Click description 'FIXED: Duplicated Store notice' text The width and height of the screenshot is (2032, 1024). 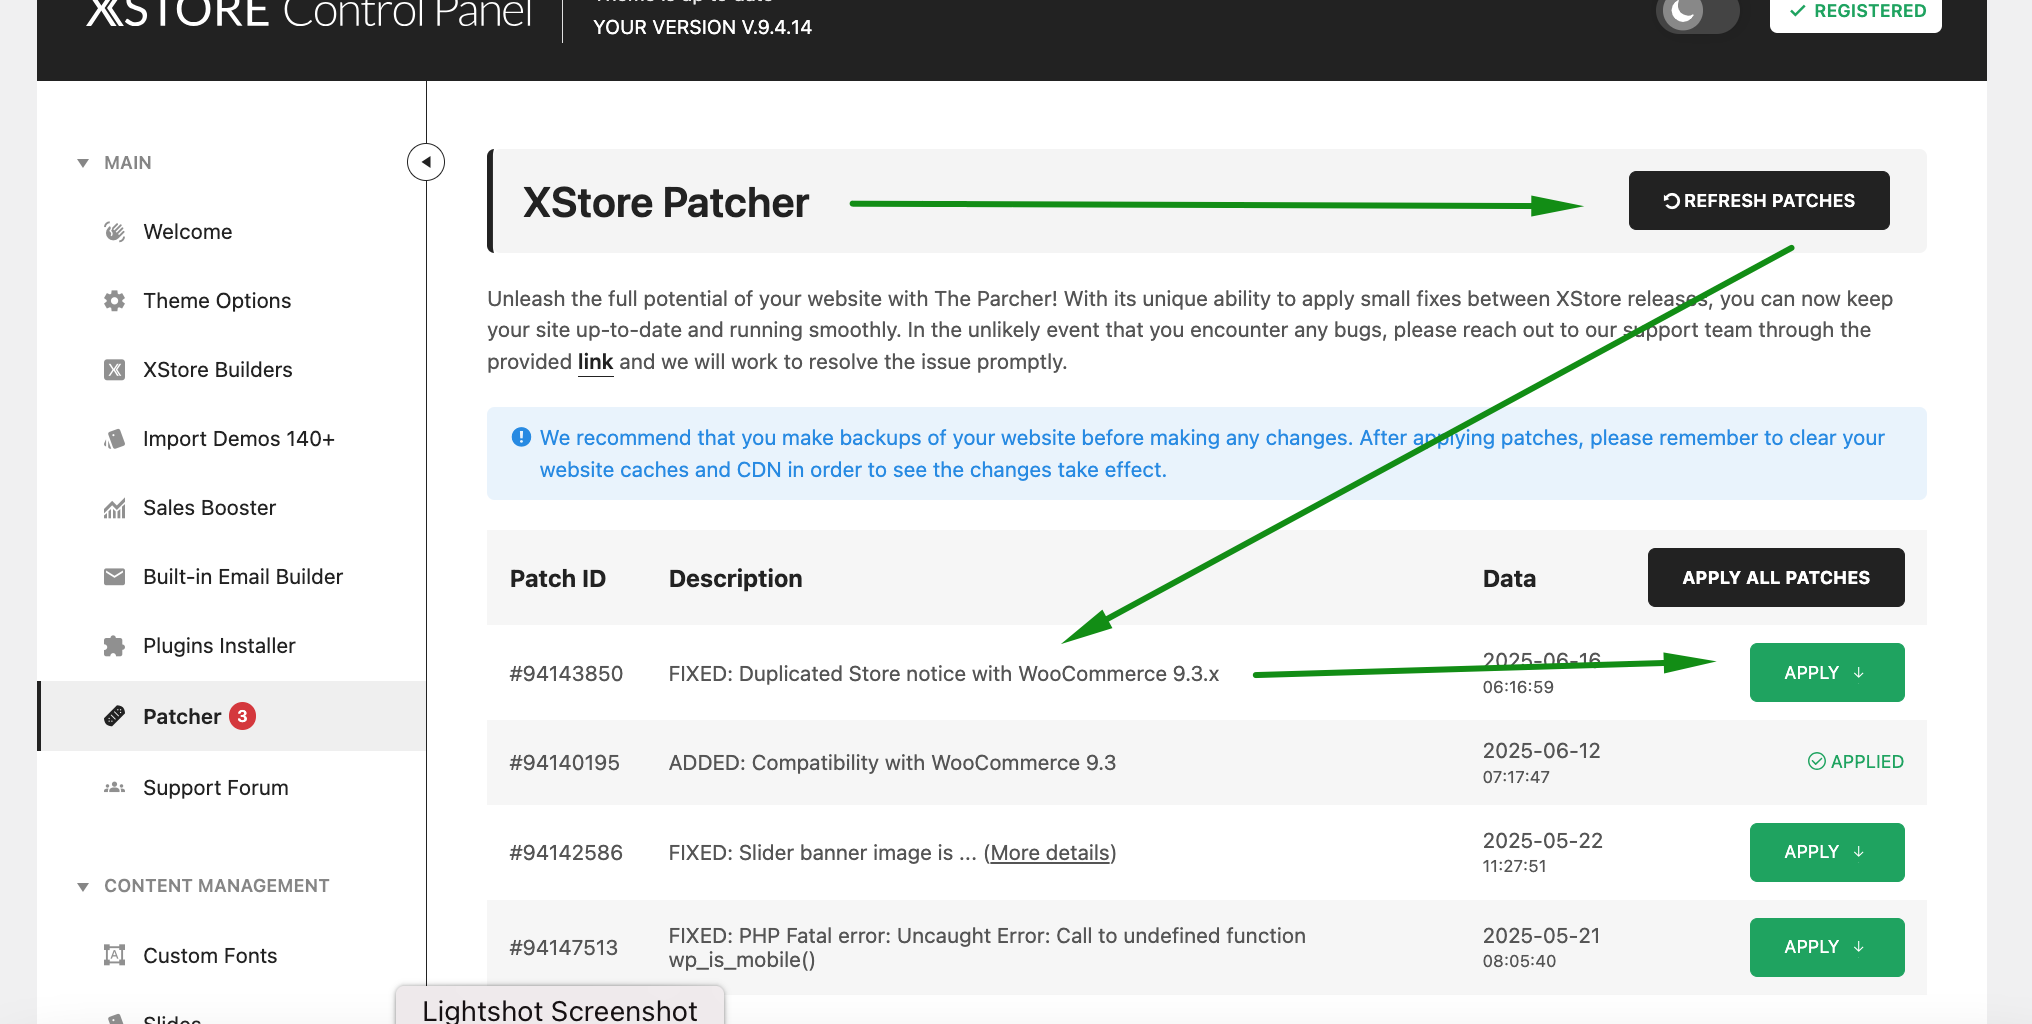tap(944, 674)
